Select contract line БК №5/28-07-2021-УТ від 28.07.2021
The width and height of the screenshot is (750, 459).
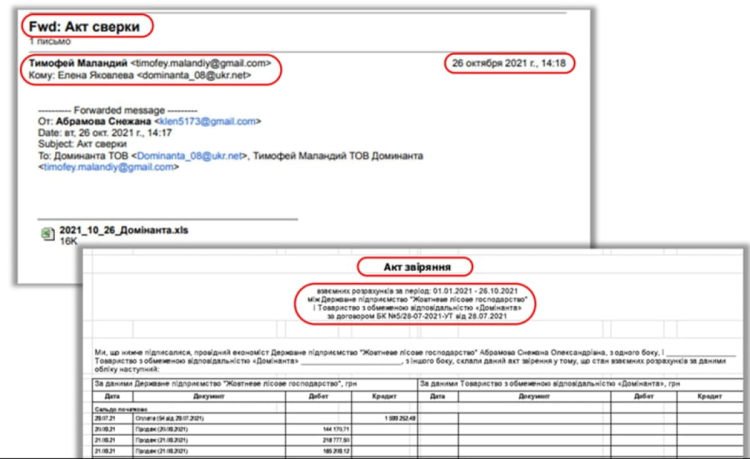[x=417, y=316]
